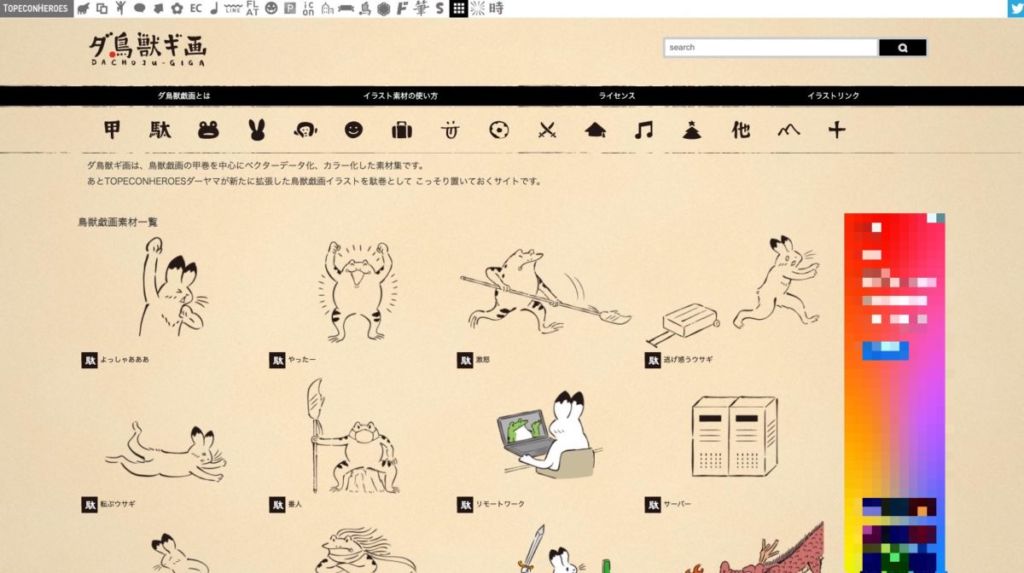Select the crossed swords category icon
The width and height of the screenshot is (1024, 573).
coord(547,130)
